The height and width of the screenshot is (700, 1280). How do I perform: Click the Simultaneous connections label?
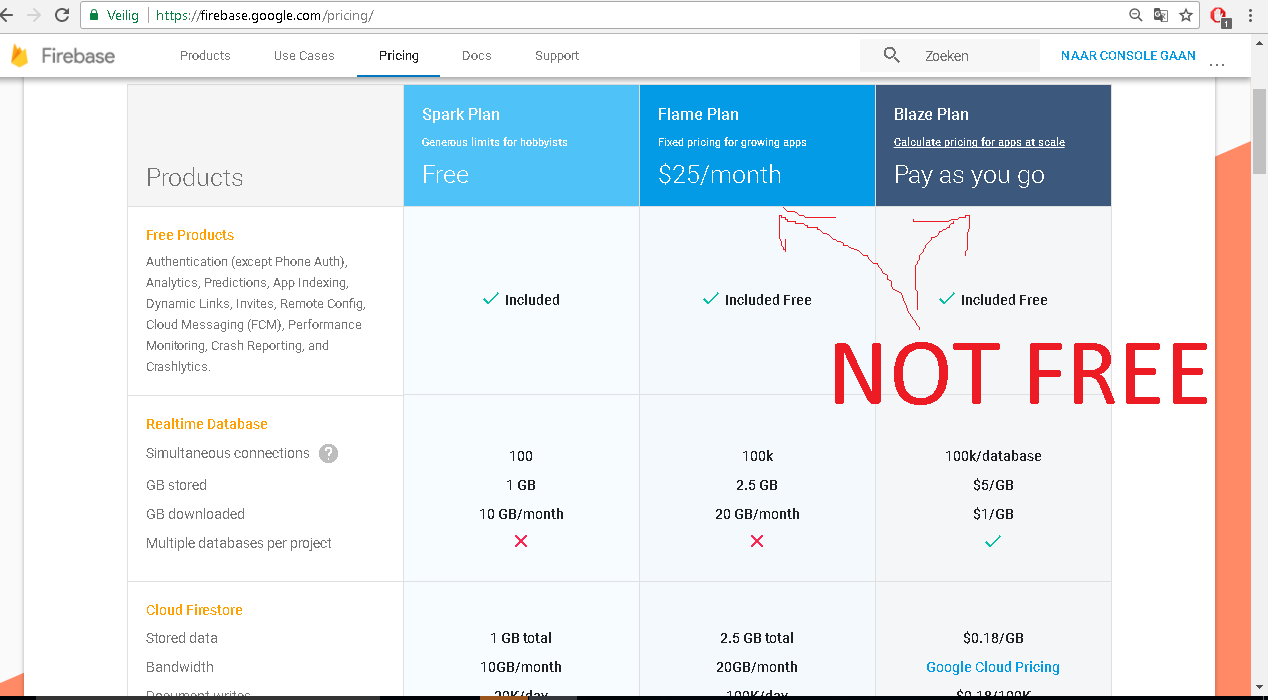tap(228, 453)
